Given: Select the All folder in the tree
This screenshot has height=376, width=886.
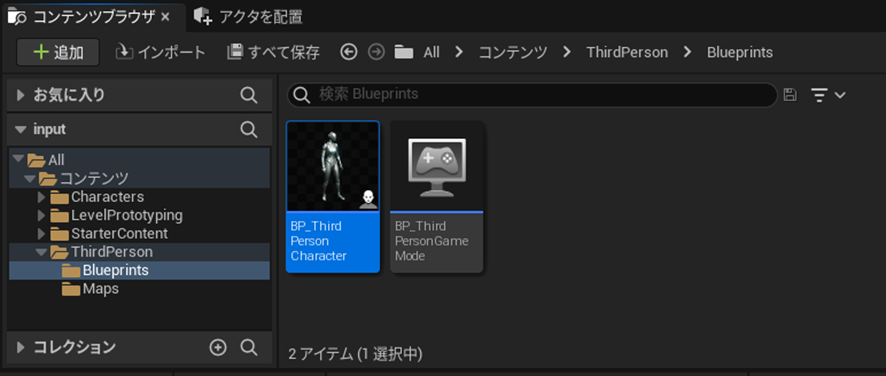Looking at the screenshot, I should click(x=140, y=159).
